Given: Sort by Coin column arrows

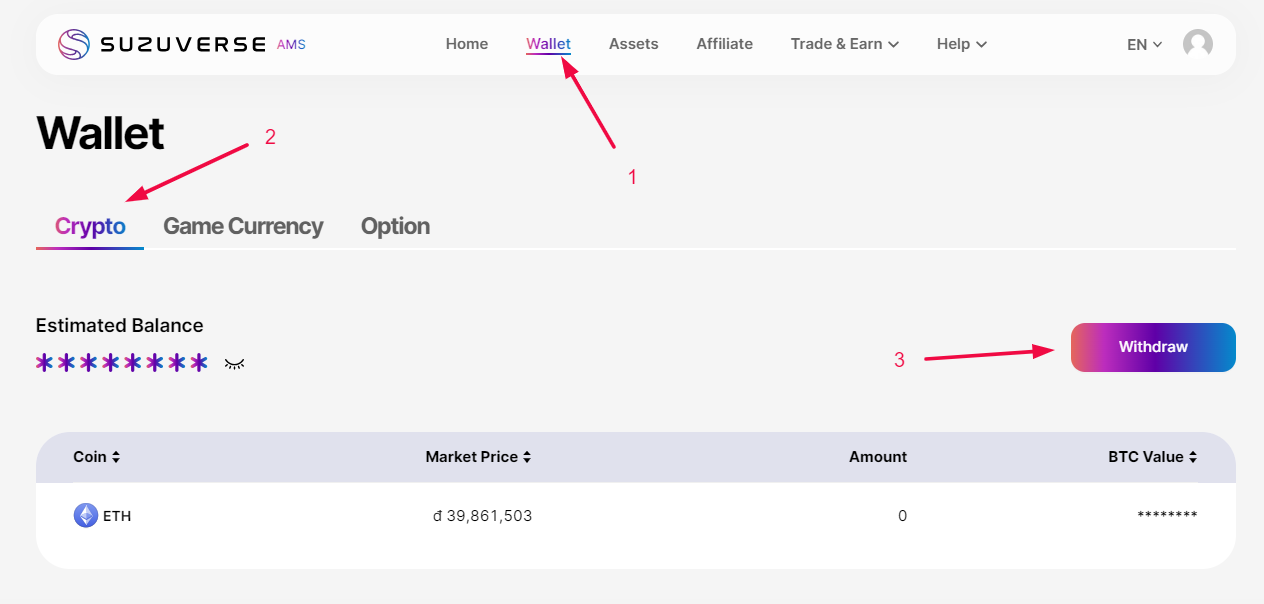Looking at the screenshot, I should [116, 457].
